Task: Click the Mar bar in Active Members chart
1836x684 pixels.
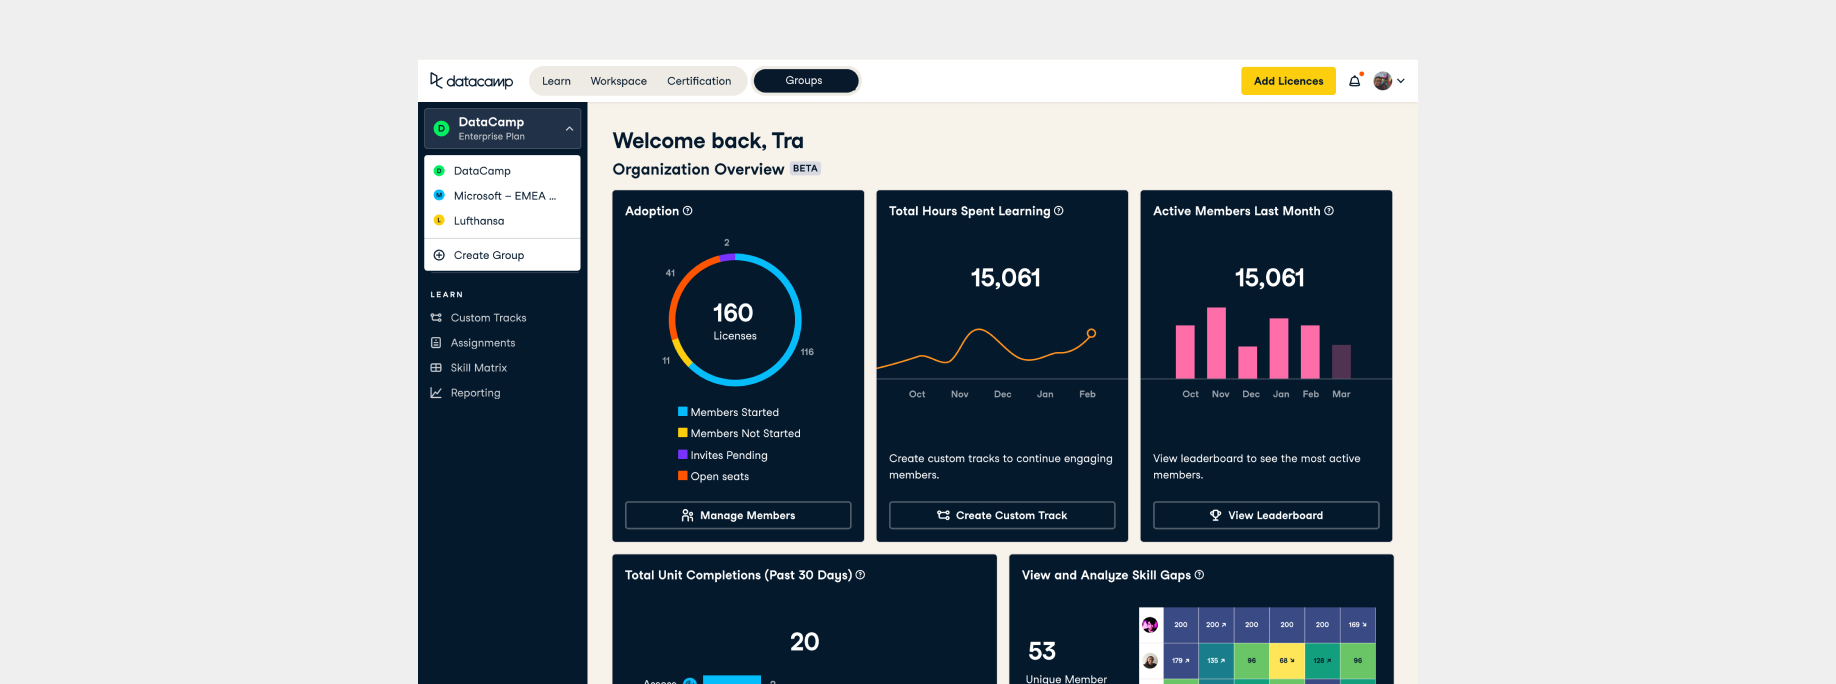Action: point(1341,362)
